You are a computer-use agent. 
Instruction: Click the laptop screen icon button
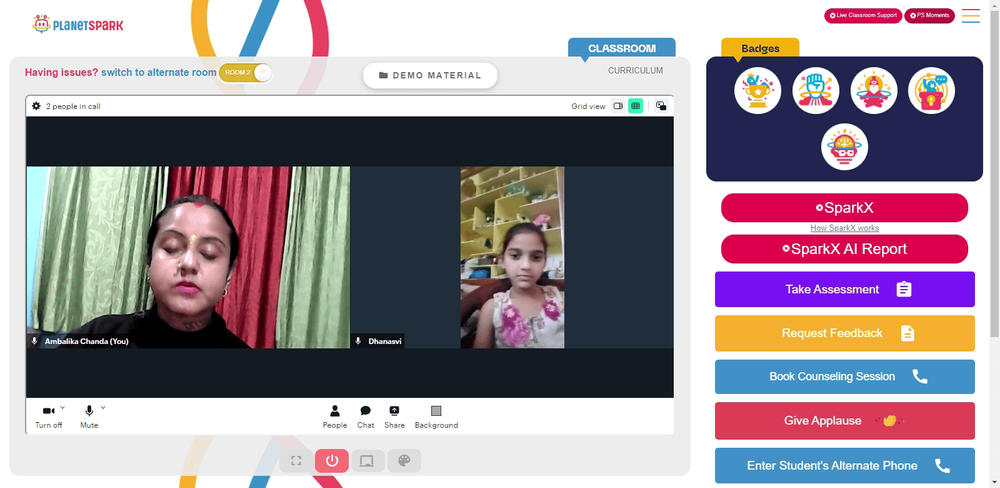[x=367, y=461]
